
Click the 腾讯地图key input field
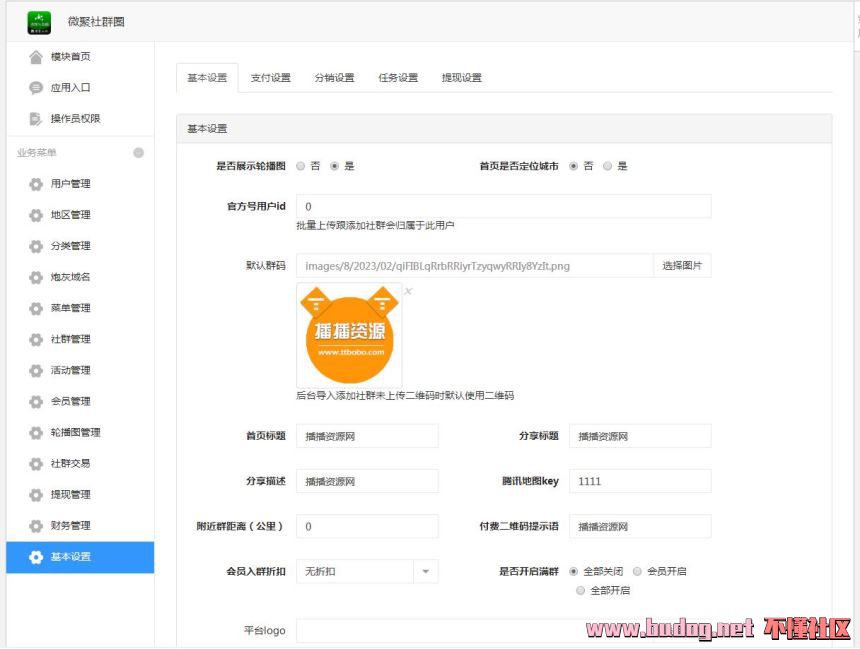pyautogui.click(x=640, y=481)
